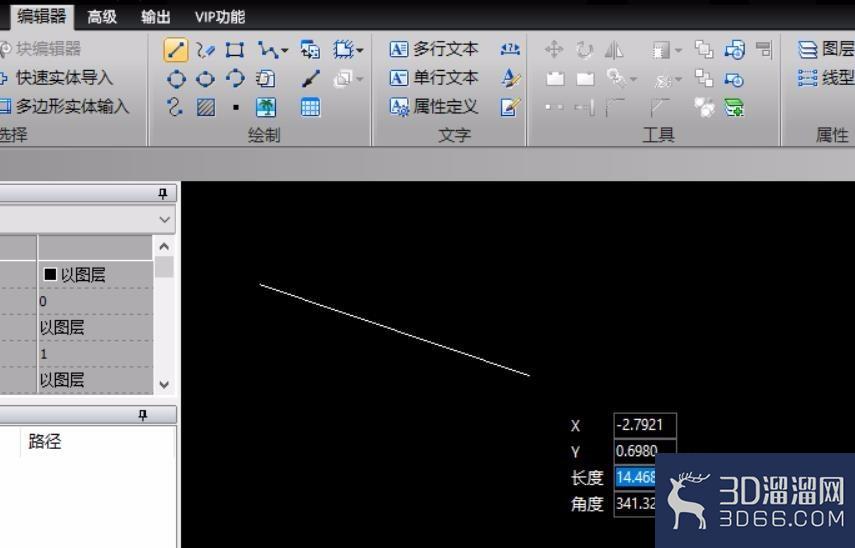
Task: Click the blue rectangle-with-clock icon
Action: (x=734, y=80)
